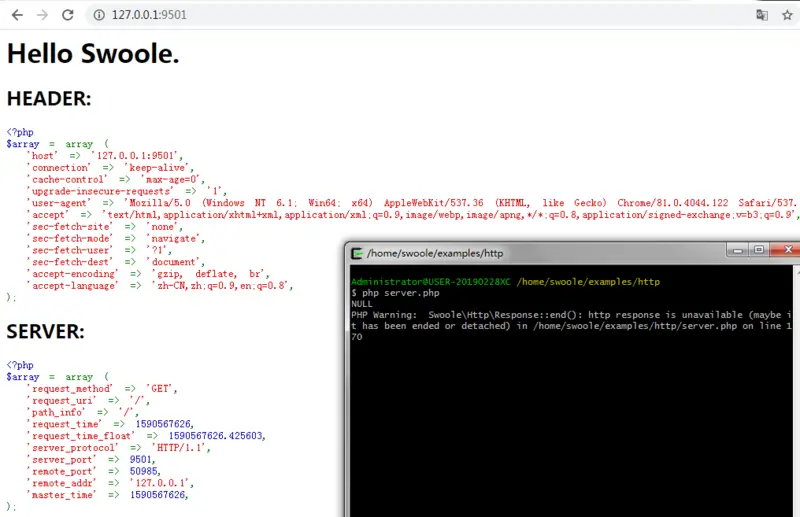The height and width of the screenshot is (517, 800).
Task: Select the 'sec-fetch-mode' => 'navigate' line
Action: 115,238
